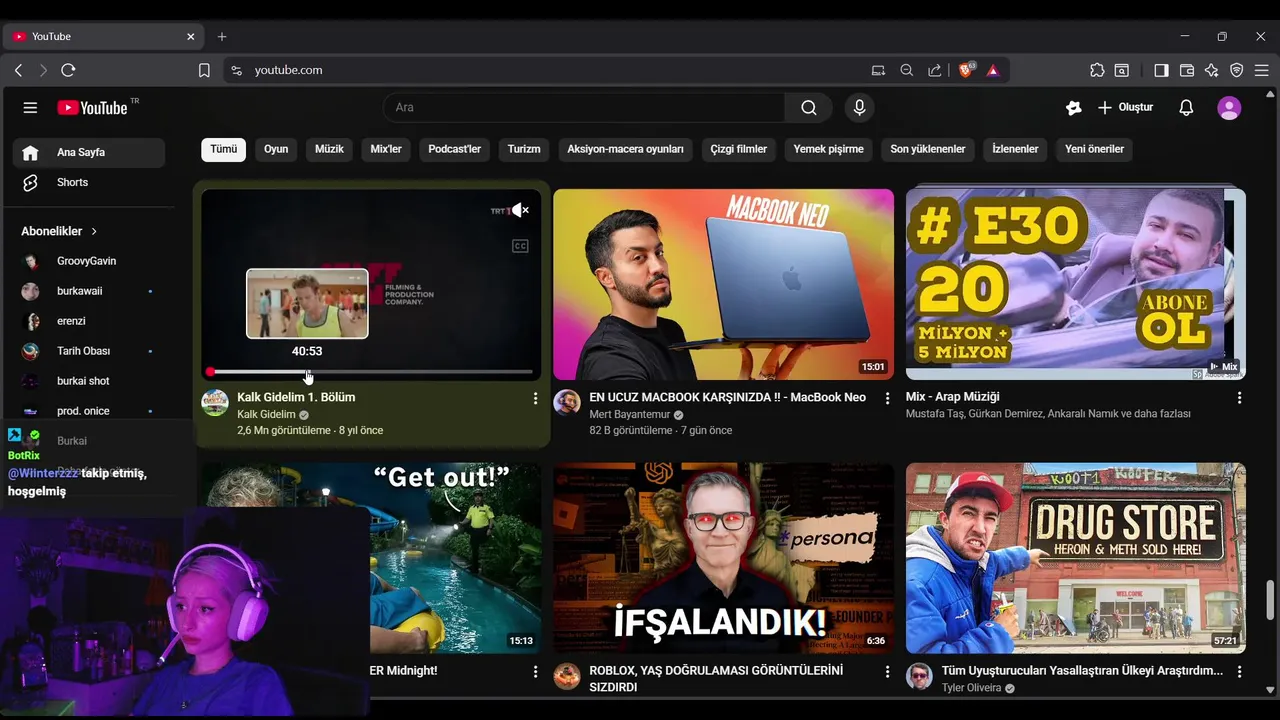Open the burkai shot subscription
Image resolution: width=1280 pixels, height=720 pixels.
(x=89, y=381)
